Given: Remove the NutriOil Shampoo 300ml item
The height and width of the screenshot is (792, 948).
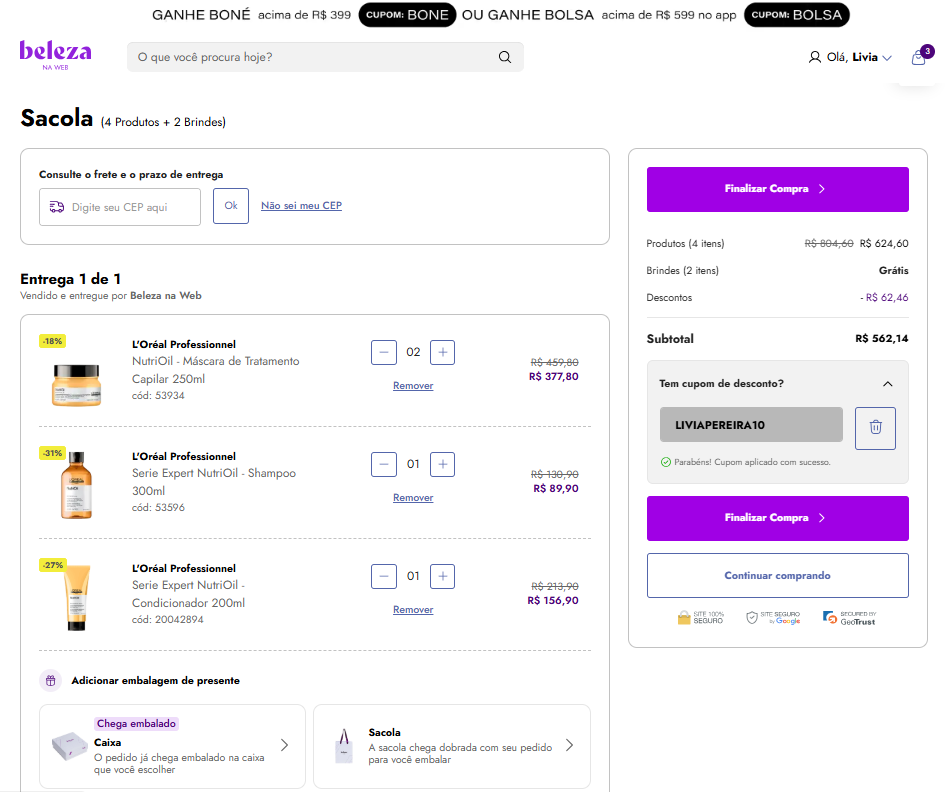Looking at the screenshot, I should (x=413, y=498).
